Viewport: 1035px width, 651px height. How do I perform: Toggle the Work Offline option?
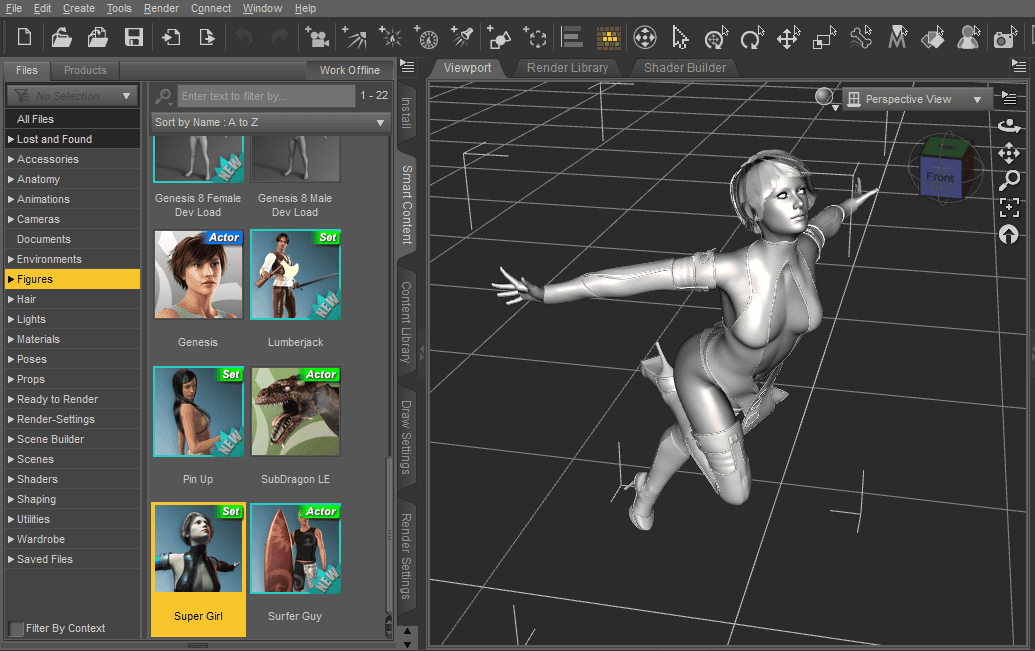coord(349,70)
